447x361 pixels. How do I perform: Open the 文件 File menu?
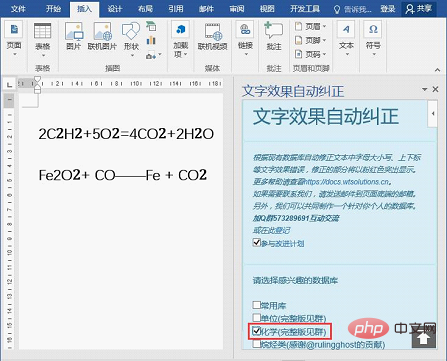coord(18,9)
